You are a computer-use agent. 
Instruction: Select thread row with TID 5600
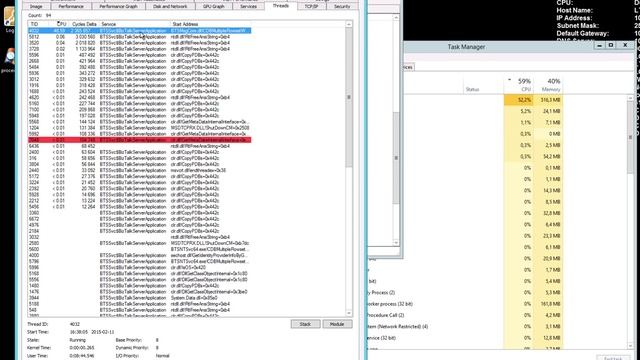(x=139, y=249)
